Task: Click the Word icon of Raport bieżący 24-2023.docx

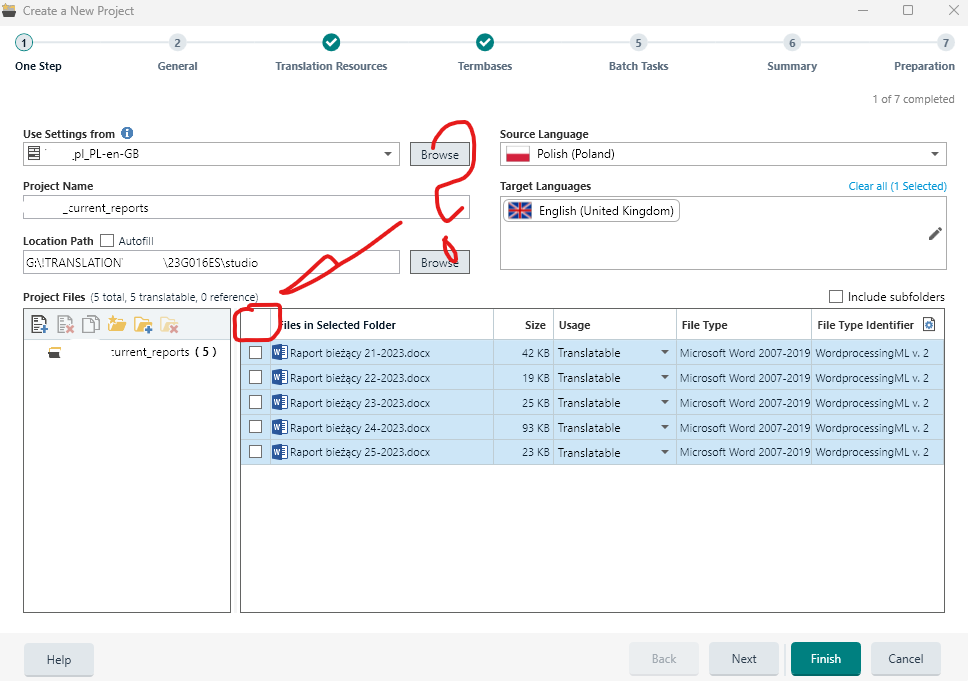Action: [280, 427]
